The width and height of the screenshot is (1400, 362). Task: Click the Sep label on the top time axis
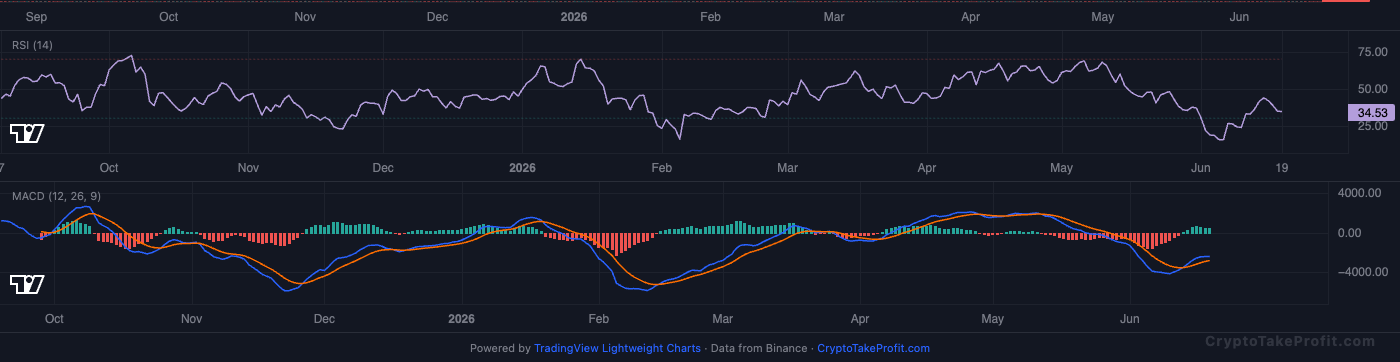(x=36, y=17)
